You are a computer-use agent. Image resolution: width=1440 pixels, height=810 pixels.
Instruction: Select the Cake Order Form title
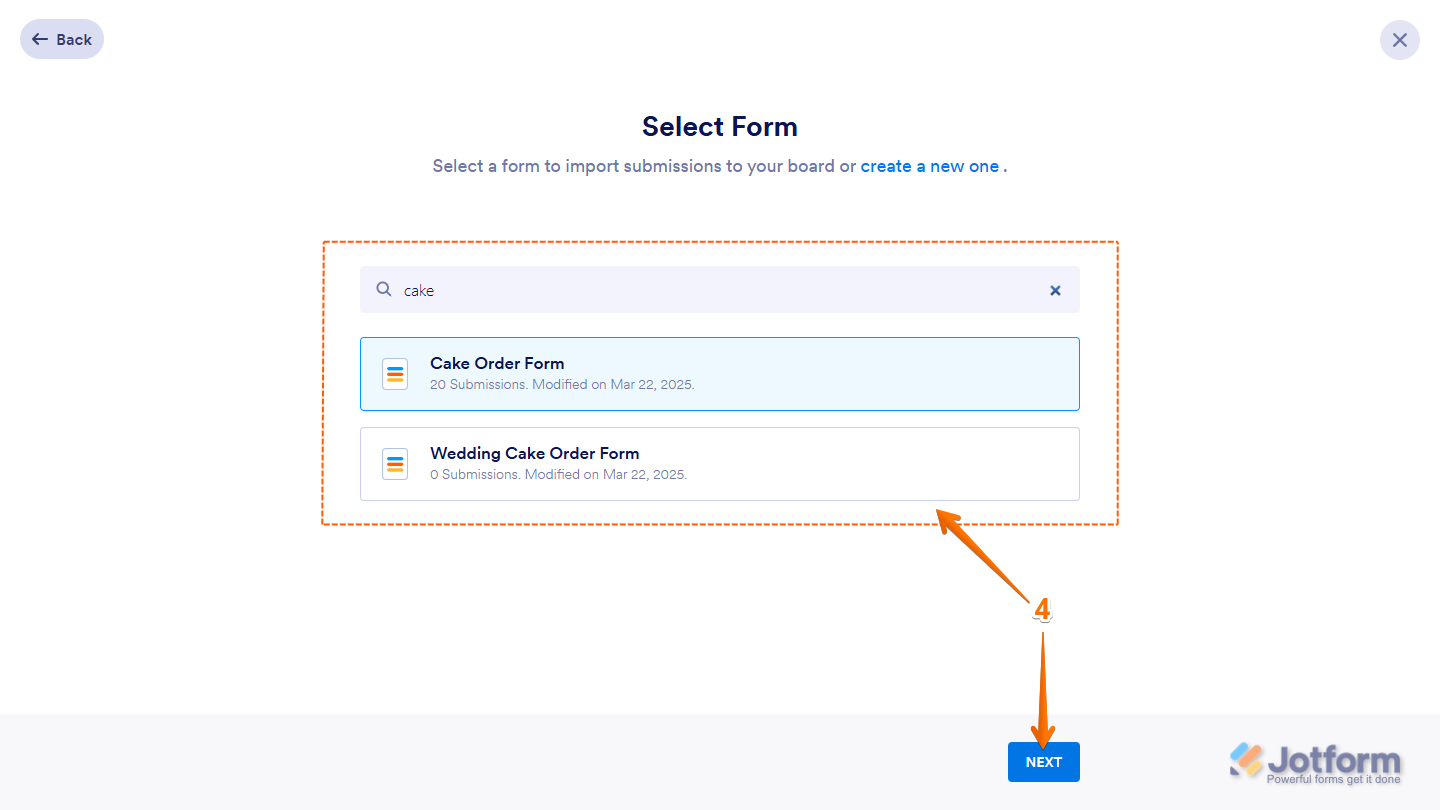point(497,363)
